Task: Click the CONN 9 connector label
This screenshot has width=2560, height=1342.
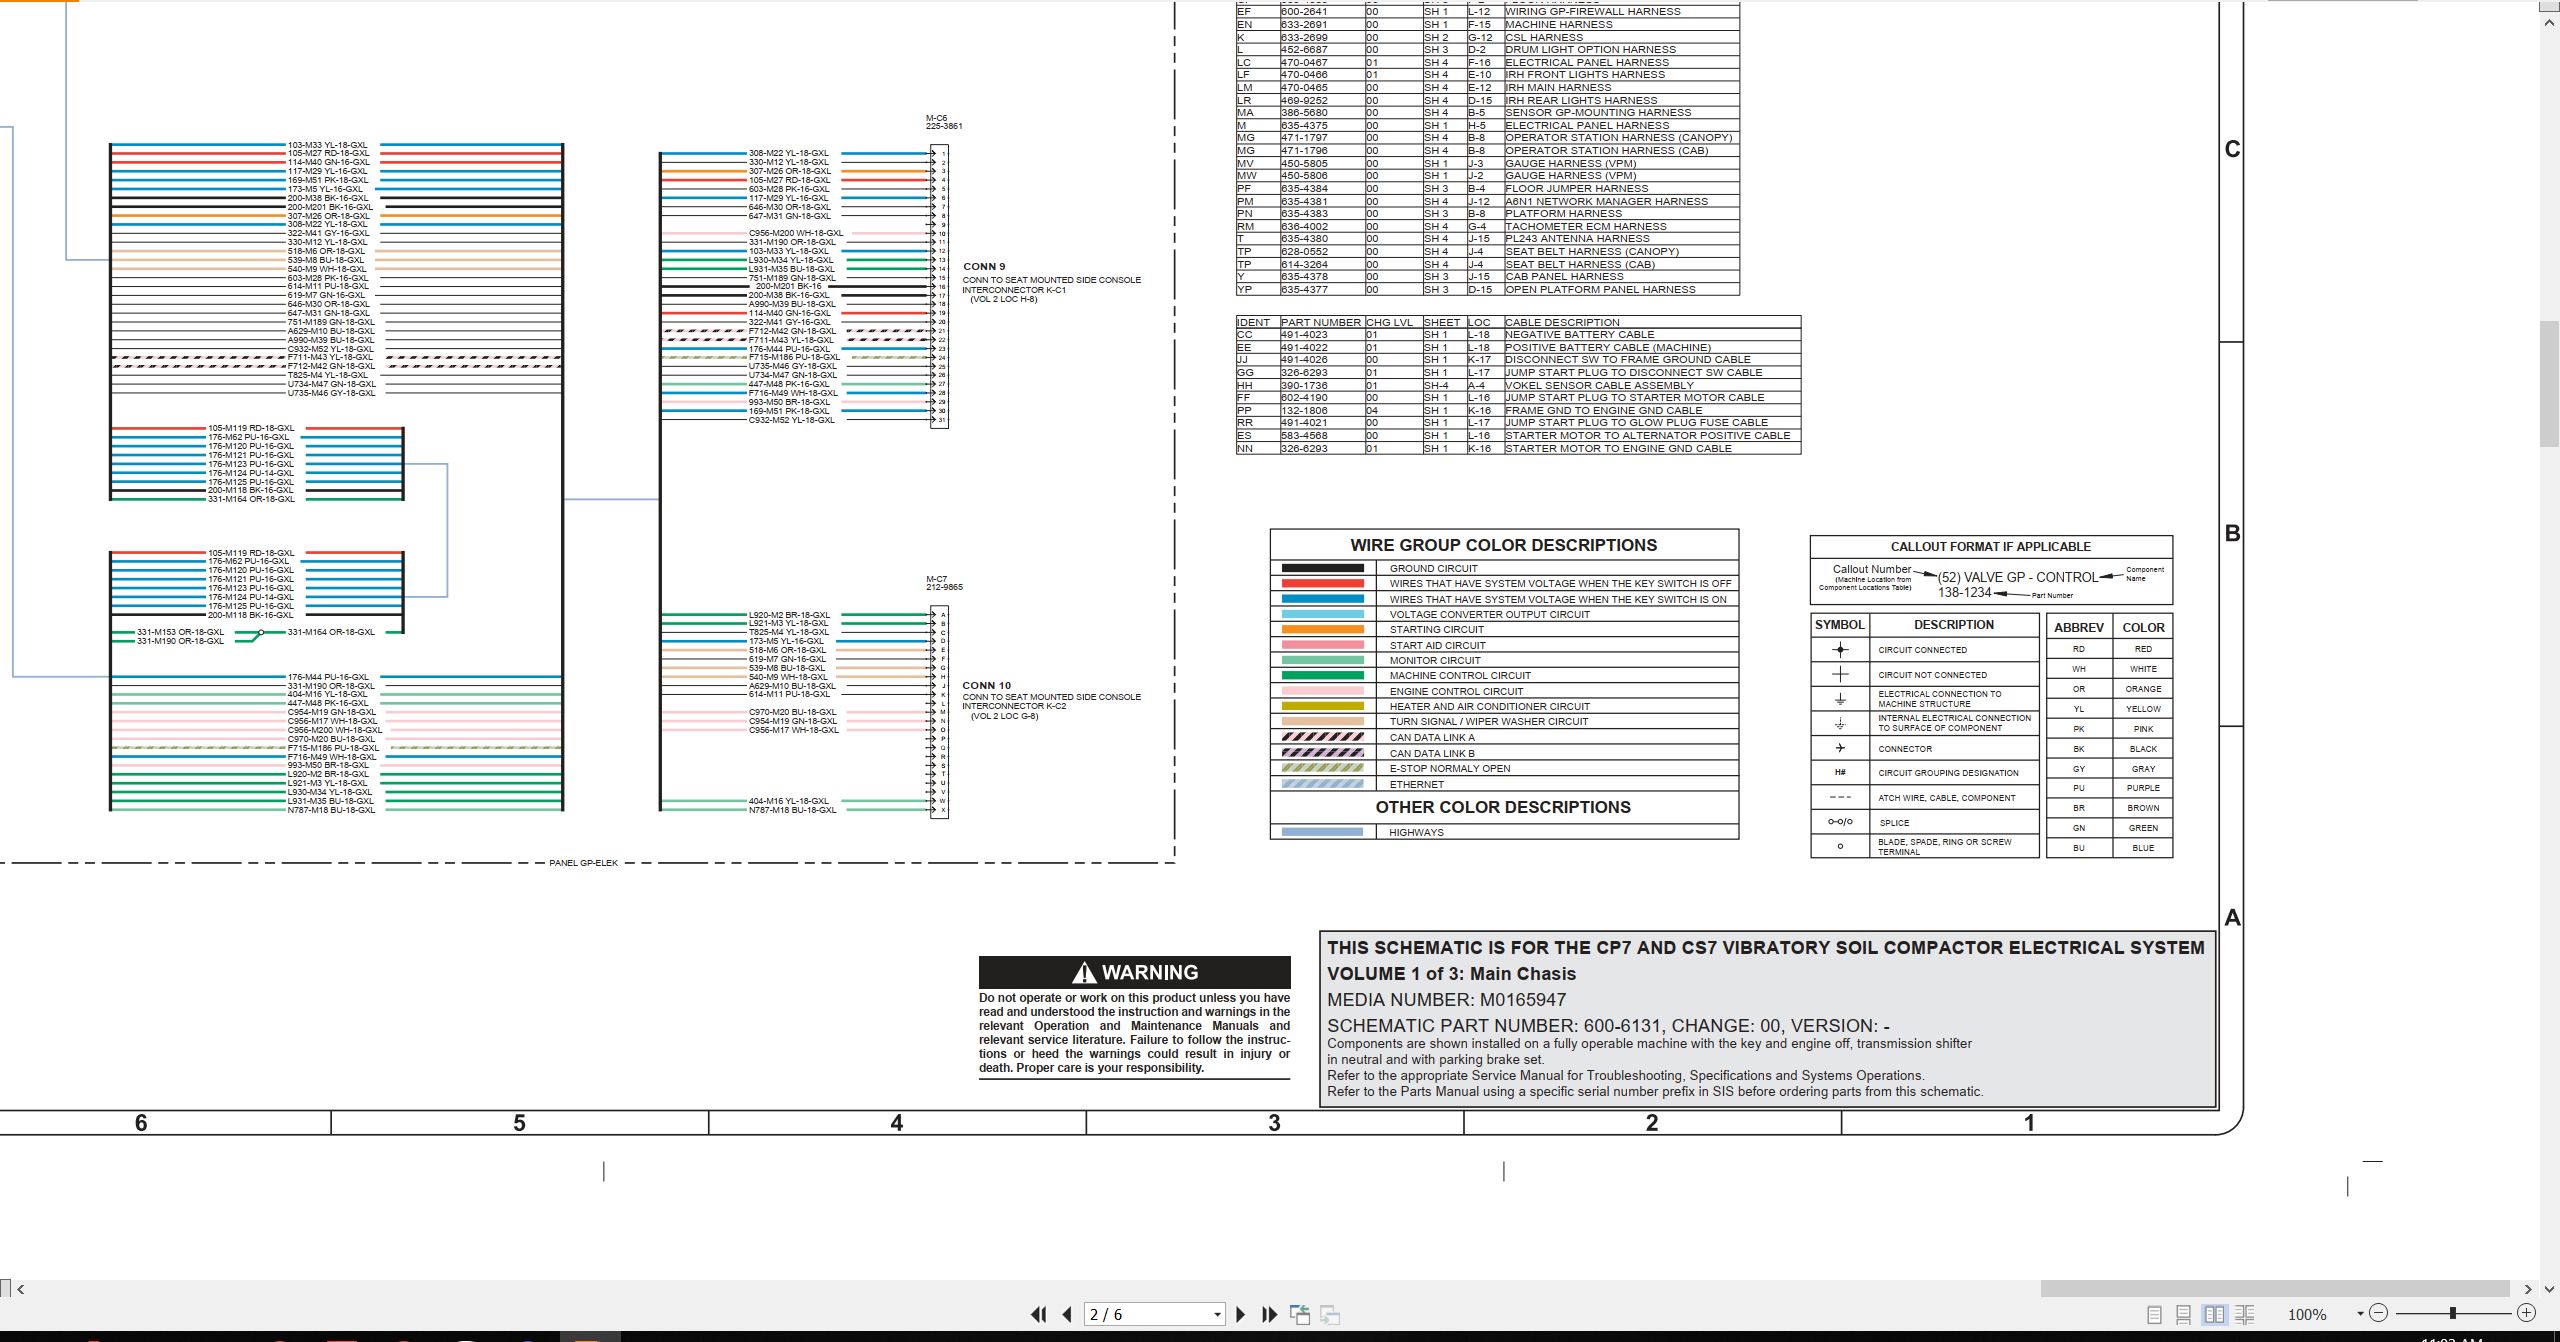Action: point(984,267)
